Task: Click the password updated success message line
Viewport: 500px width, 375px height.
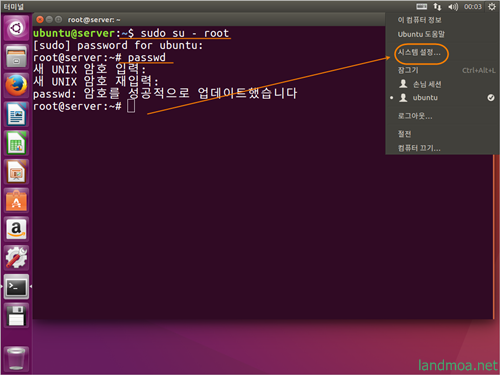Action: click(165, 93)
